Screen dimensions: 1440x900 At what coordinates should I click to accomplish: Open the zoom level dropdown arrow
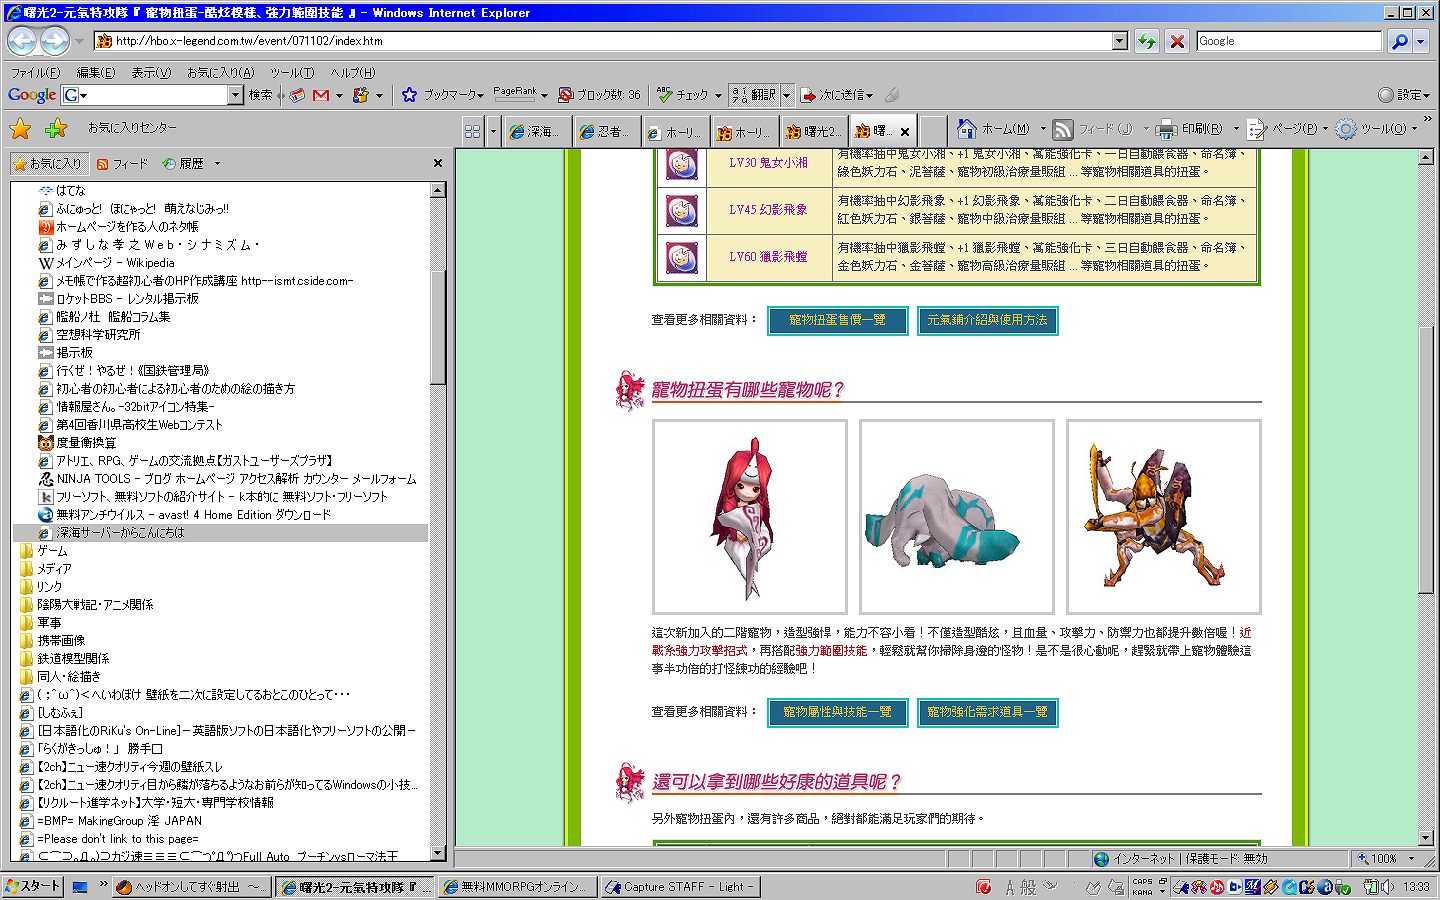click(1411, 858)
